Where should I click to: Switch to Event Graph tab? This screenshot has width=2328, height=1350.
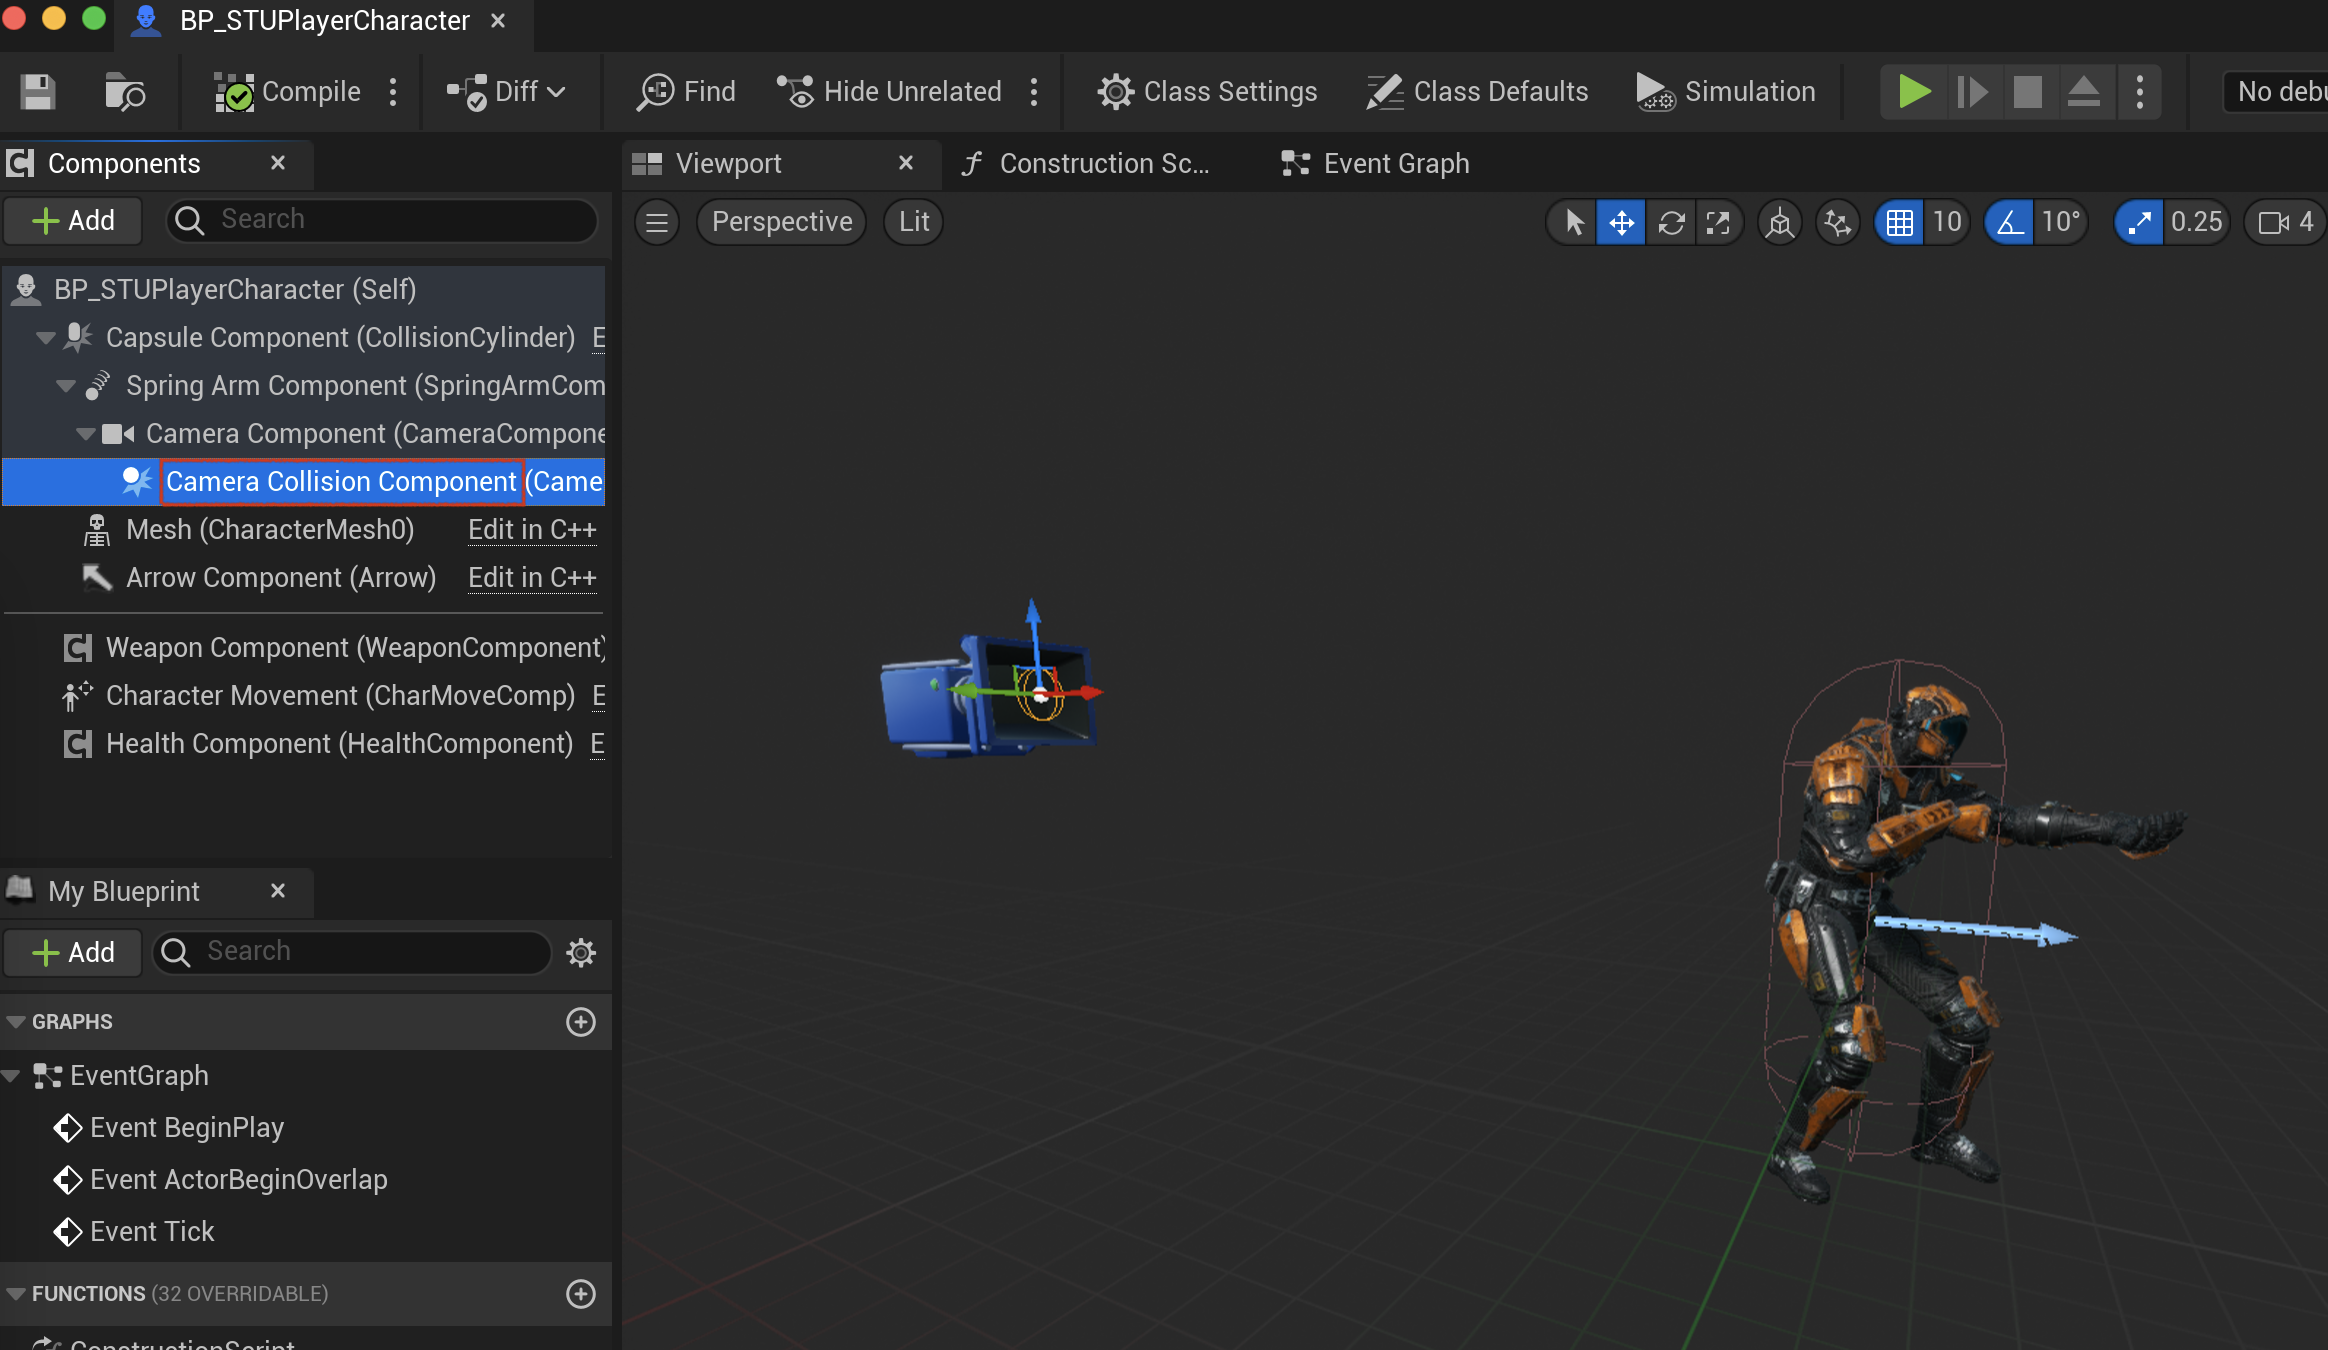[1376, 163]
